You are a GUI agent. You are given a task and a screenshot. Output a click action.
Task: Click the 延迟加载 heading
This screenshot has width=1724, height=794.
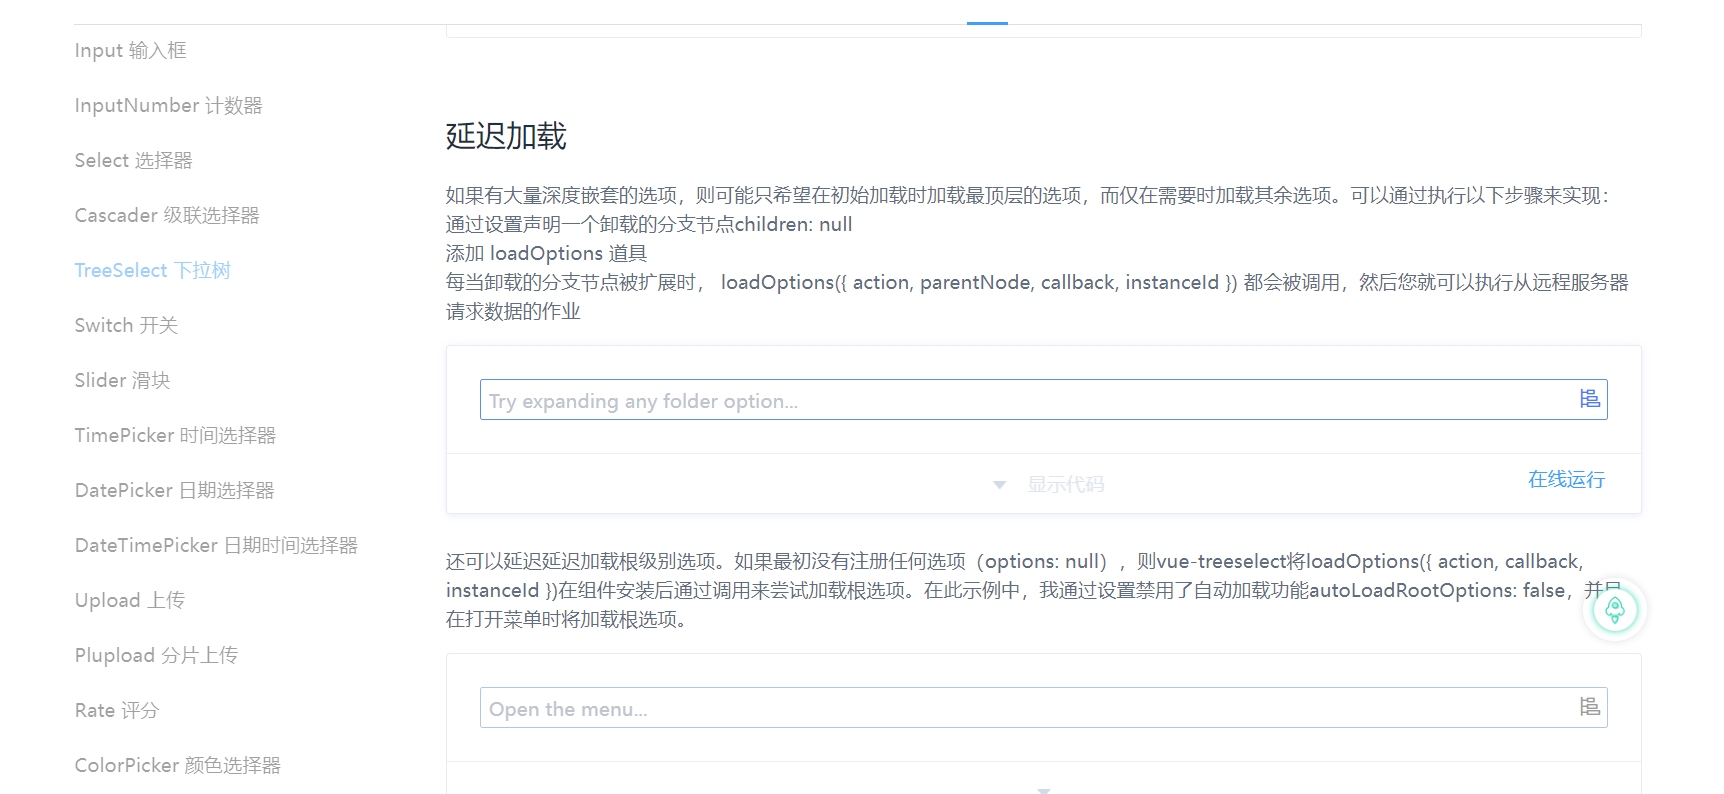[x=506, y=136]
